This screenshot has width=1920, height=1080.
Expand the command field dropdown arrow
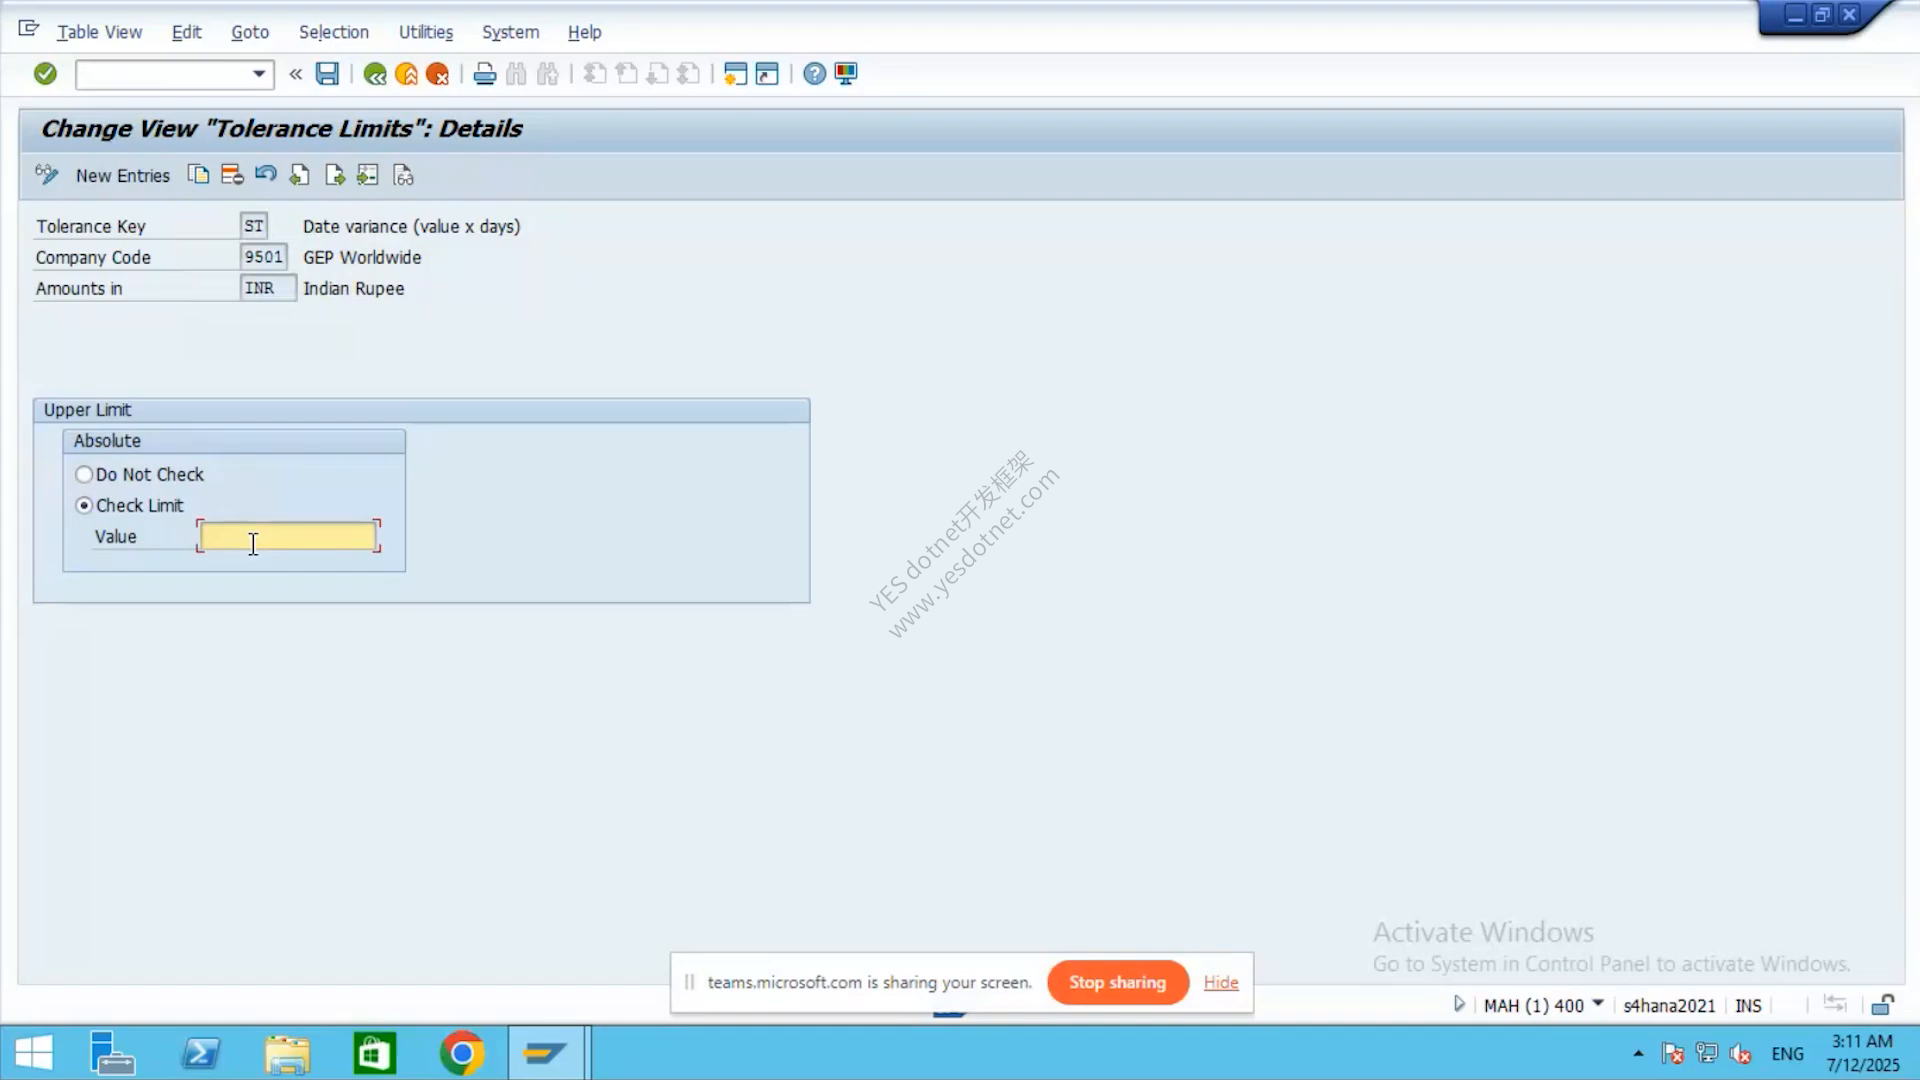click(x=259, y=74)
